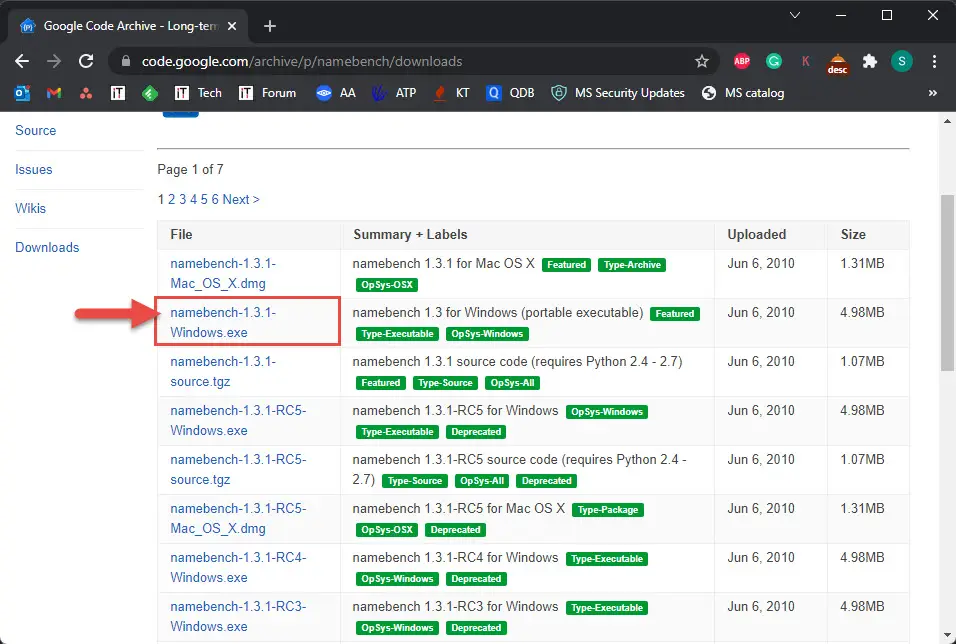The image size is (956, 644).
Task: Open the KT bookmark
Action: point(451,93)
